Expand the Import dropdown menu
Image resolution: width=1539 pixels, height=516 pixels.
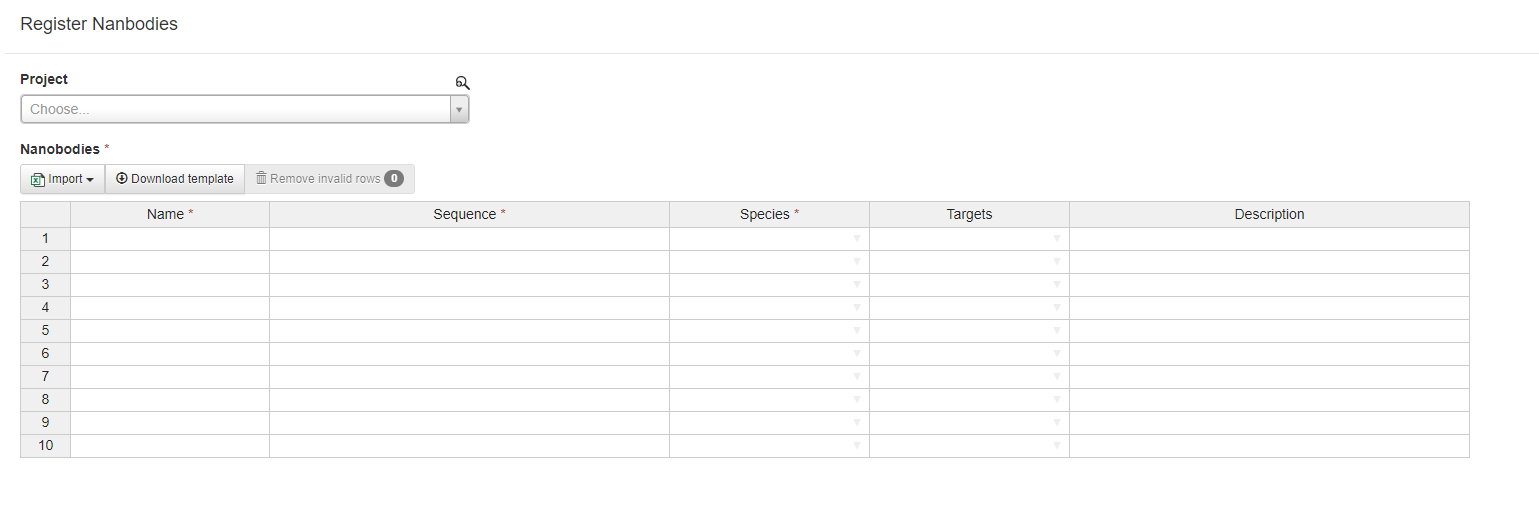[63, 179]
